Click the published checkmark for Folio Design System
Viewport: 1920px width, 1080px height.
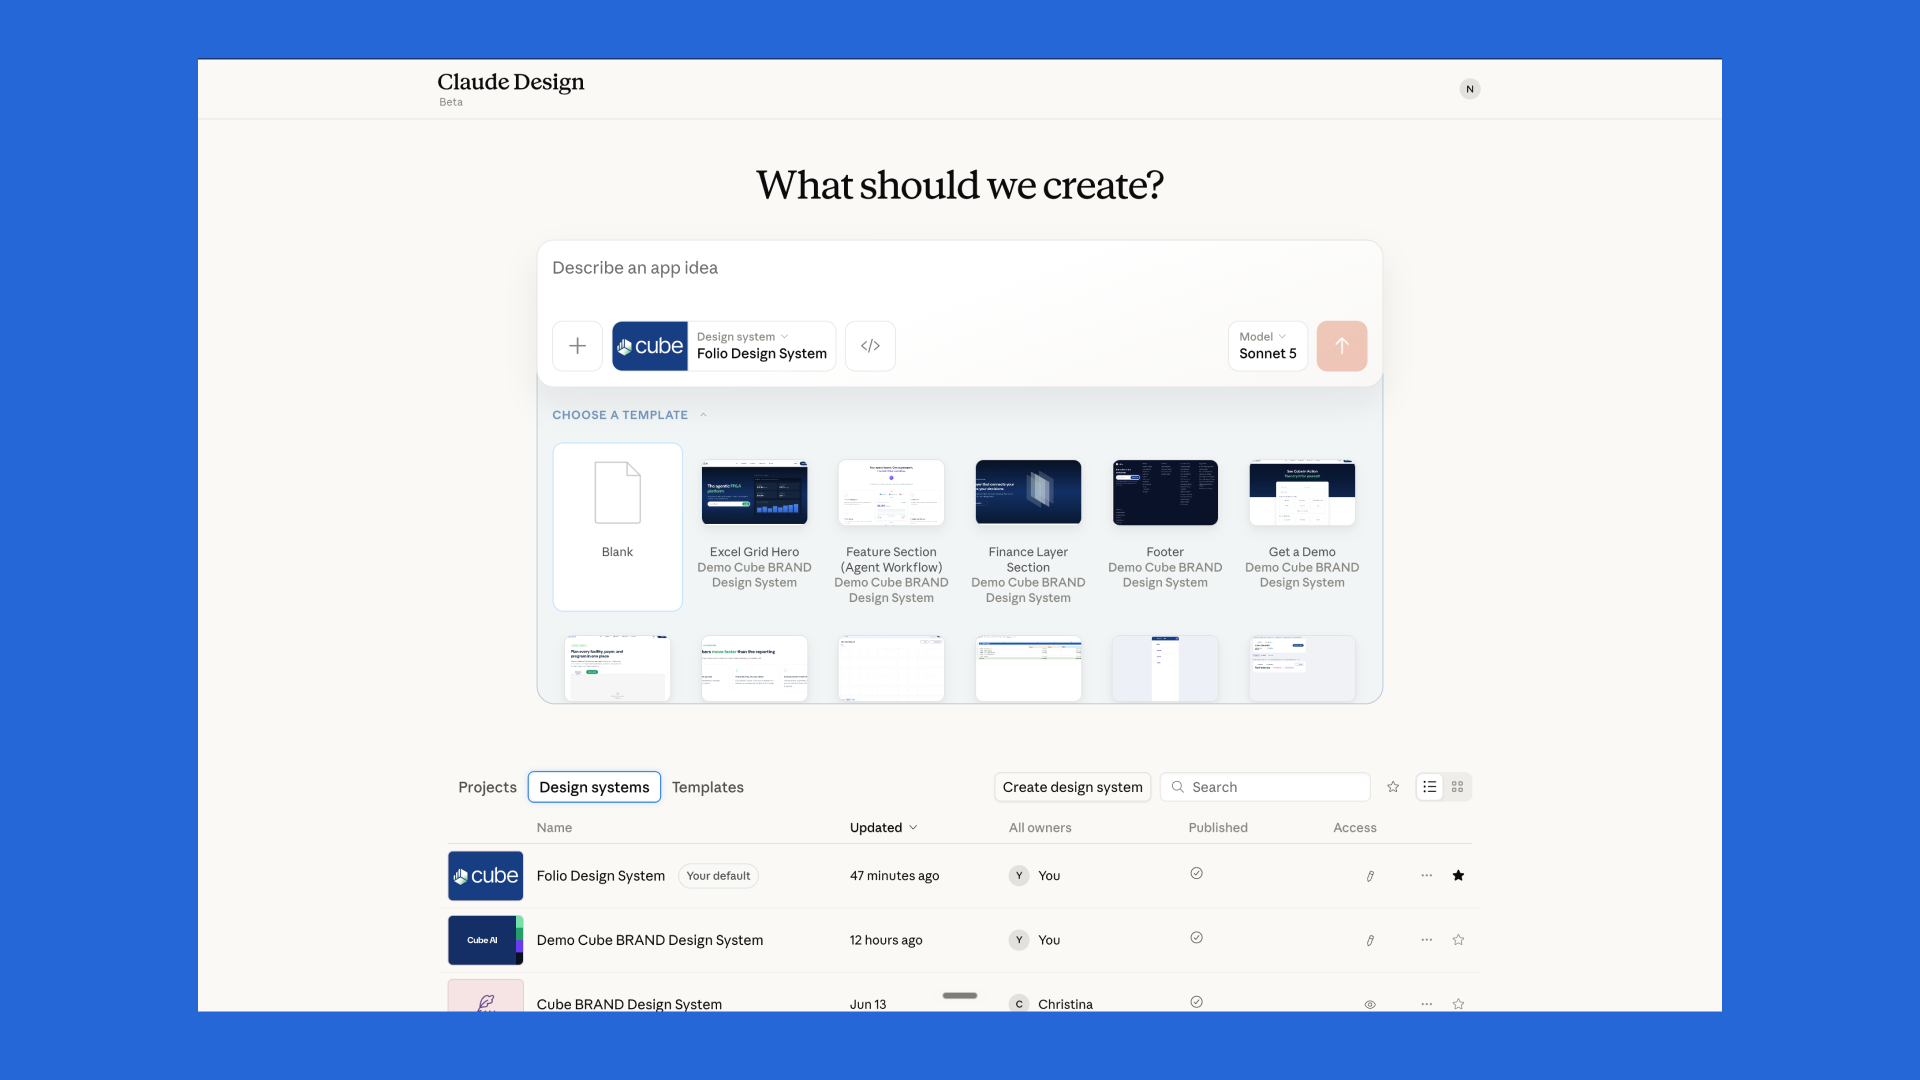pos(1196,873)
